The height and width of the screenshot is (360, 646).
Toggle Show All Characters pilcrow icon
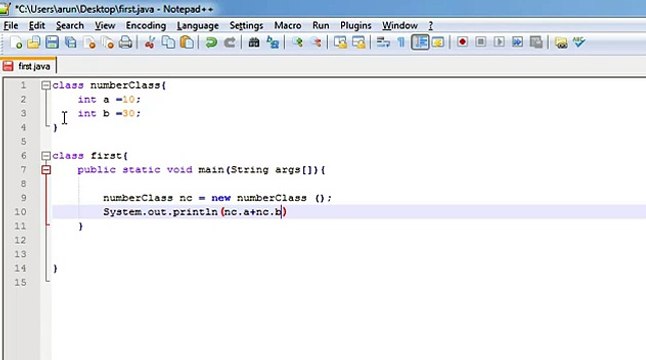(401, 42)
